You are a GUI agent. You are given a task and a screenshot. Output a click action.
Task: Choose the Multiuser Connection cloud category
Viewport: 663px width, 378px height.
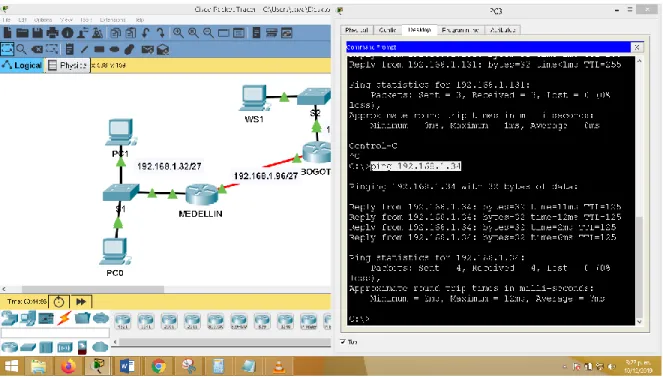pos(101,318)
